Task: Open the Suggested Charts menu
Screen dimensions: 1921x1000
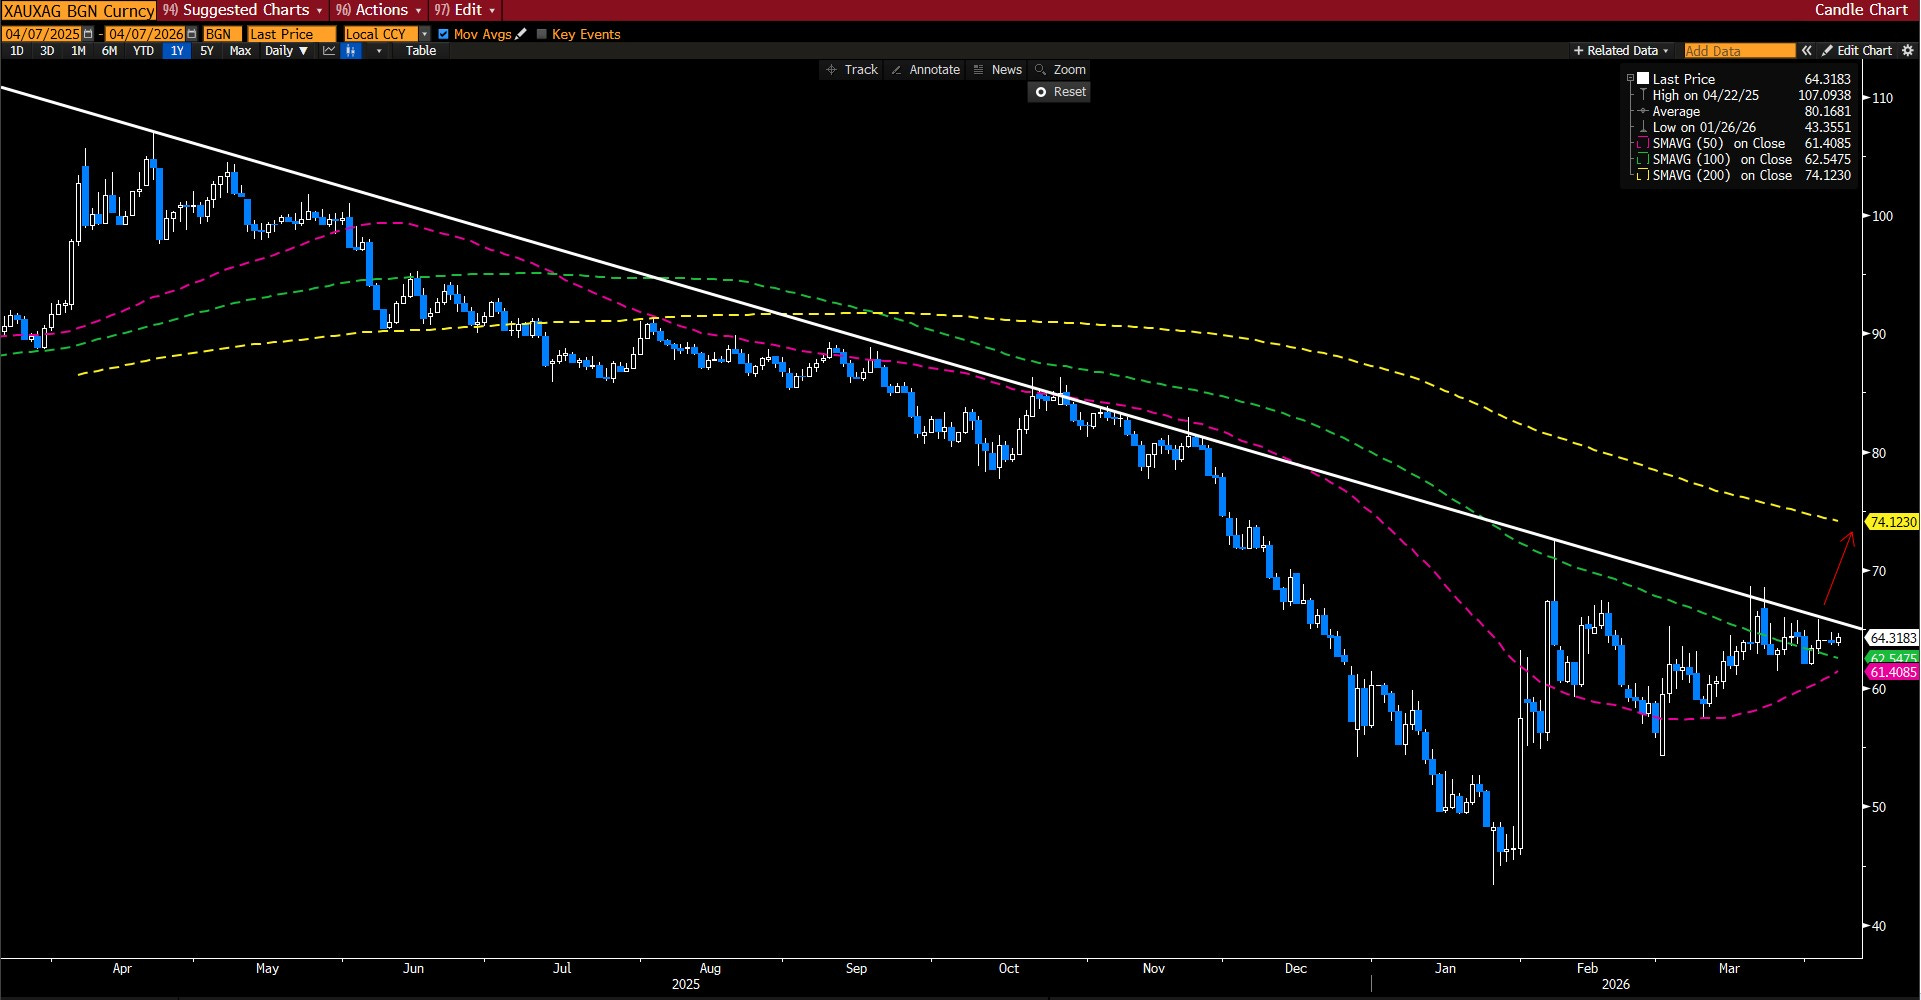Action: 245,10
